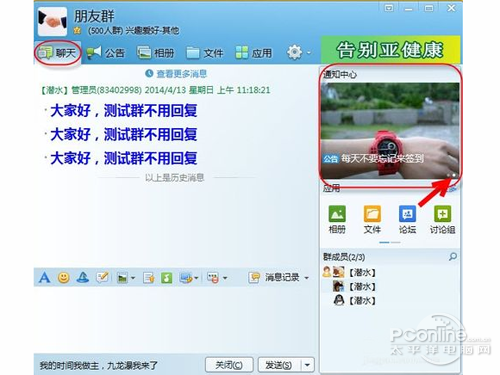Image resolution: width=500 pixels, height=375 pixels.
Task: Click the send file document icon
Action: (148, 277)
